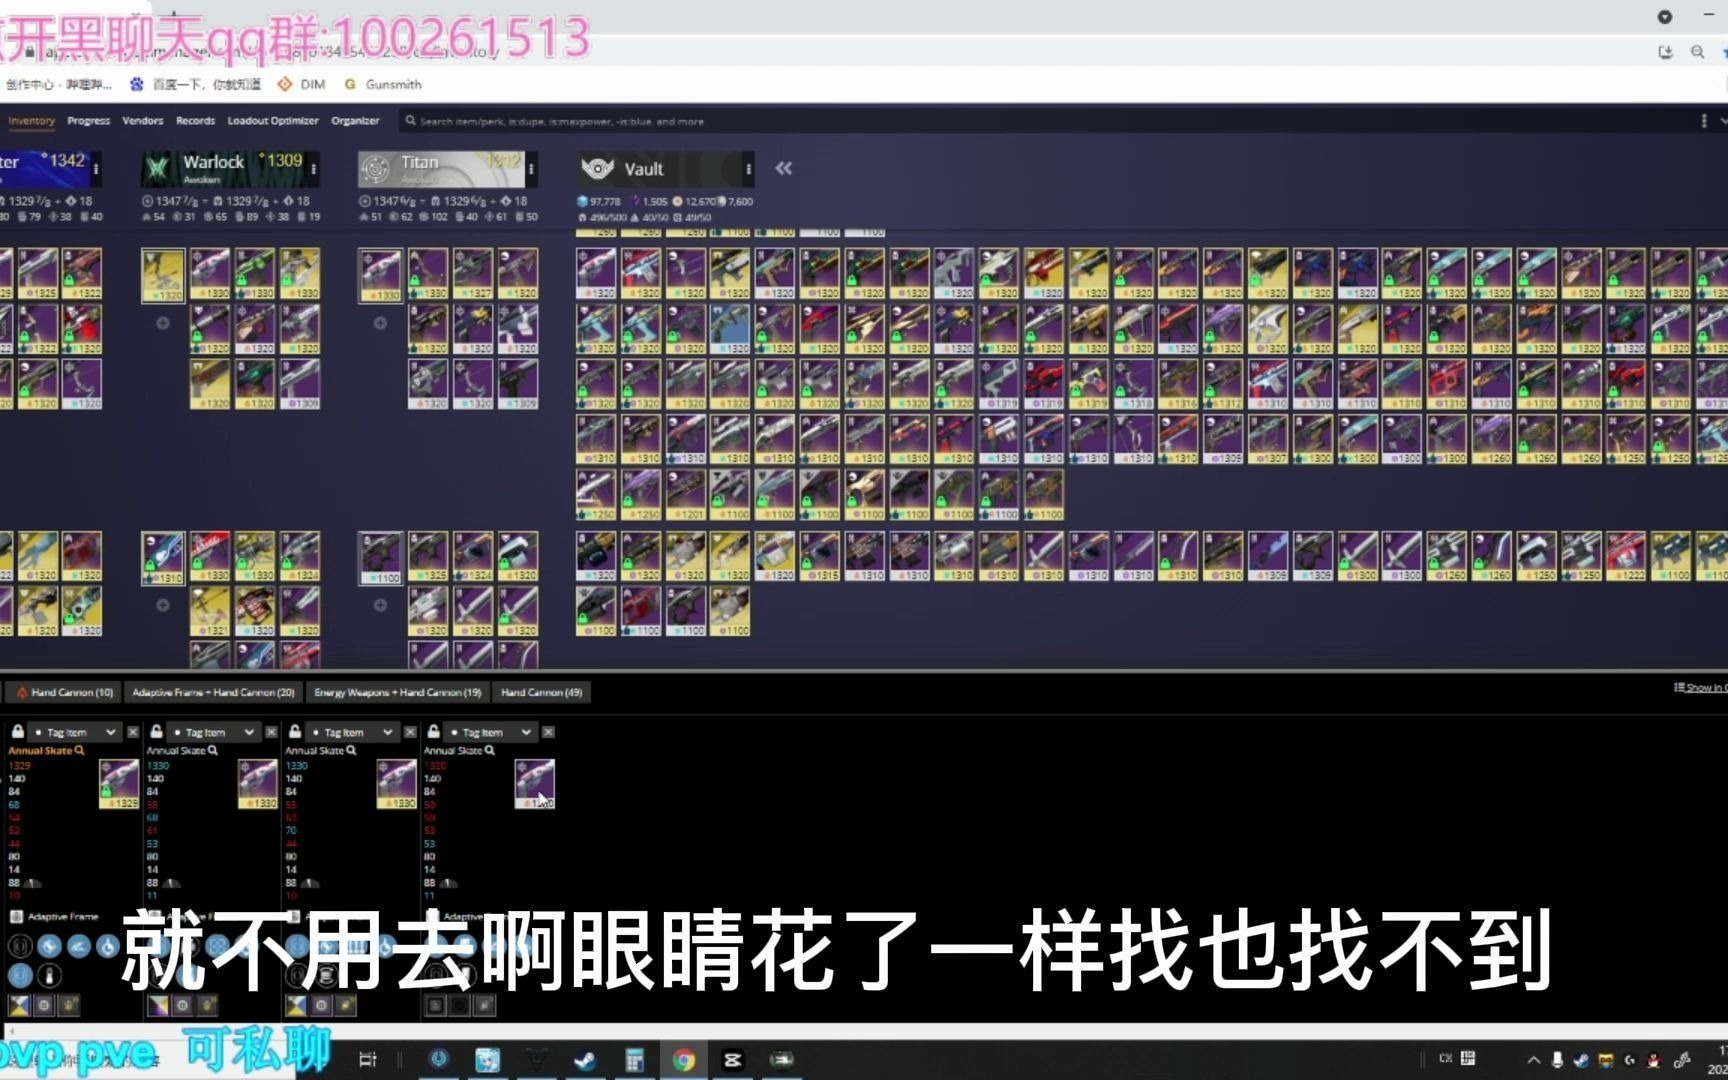The width and height of the screenshot is (1728, 1080).
Task: Click the equipped Titan kinetic weapon
Action: tap(380, 276)
